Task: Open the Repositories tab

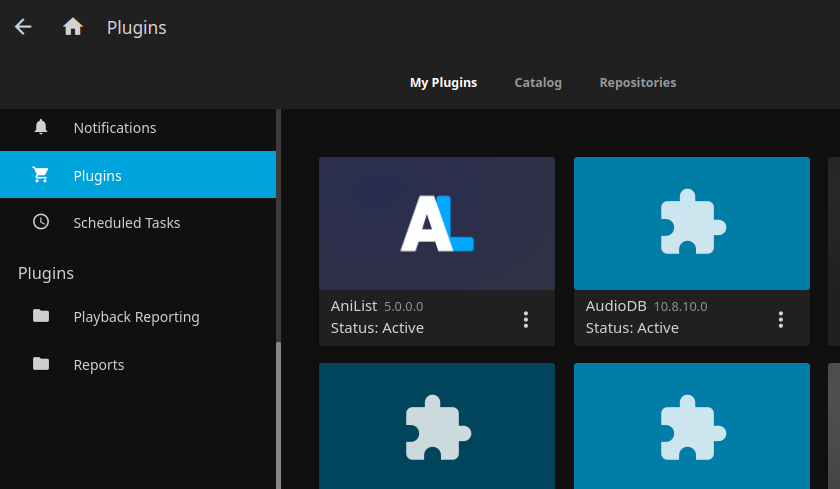Action: pos(637,82)
